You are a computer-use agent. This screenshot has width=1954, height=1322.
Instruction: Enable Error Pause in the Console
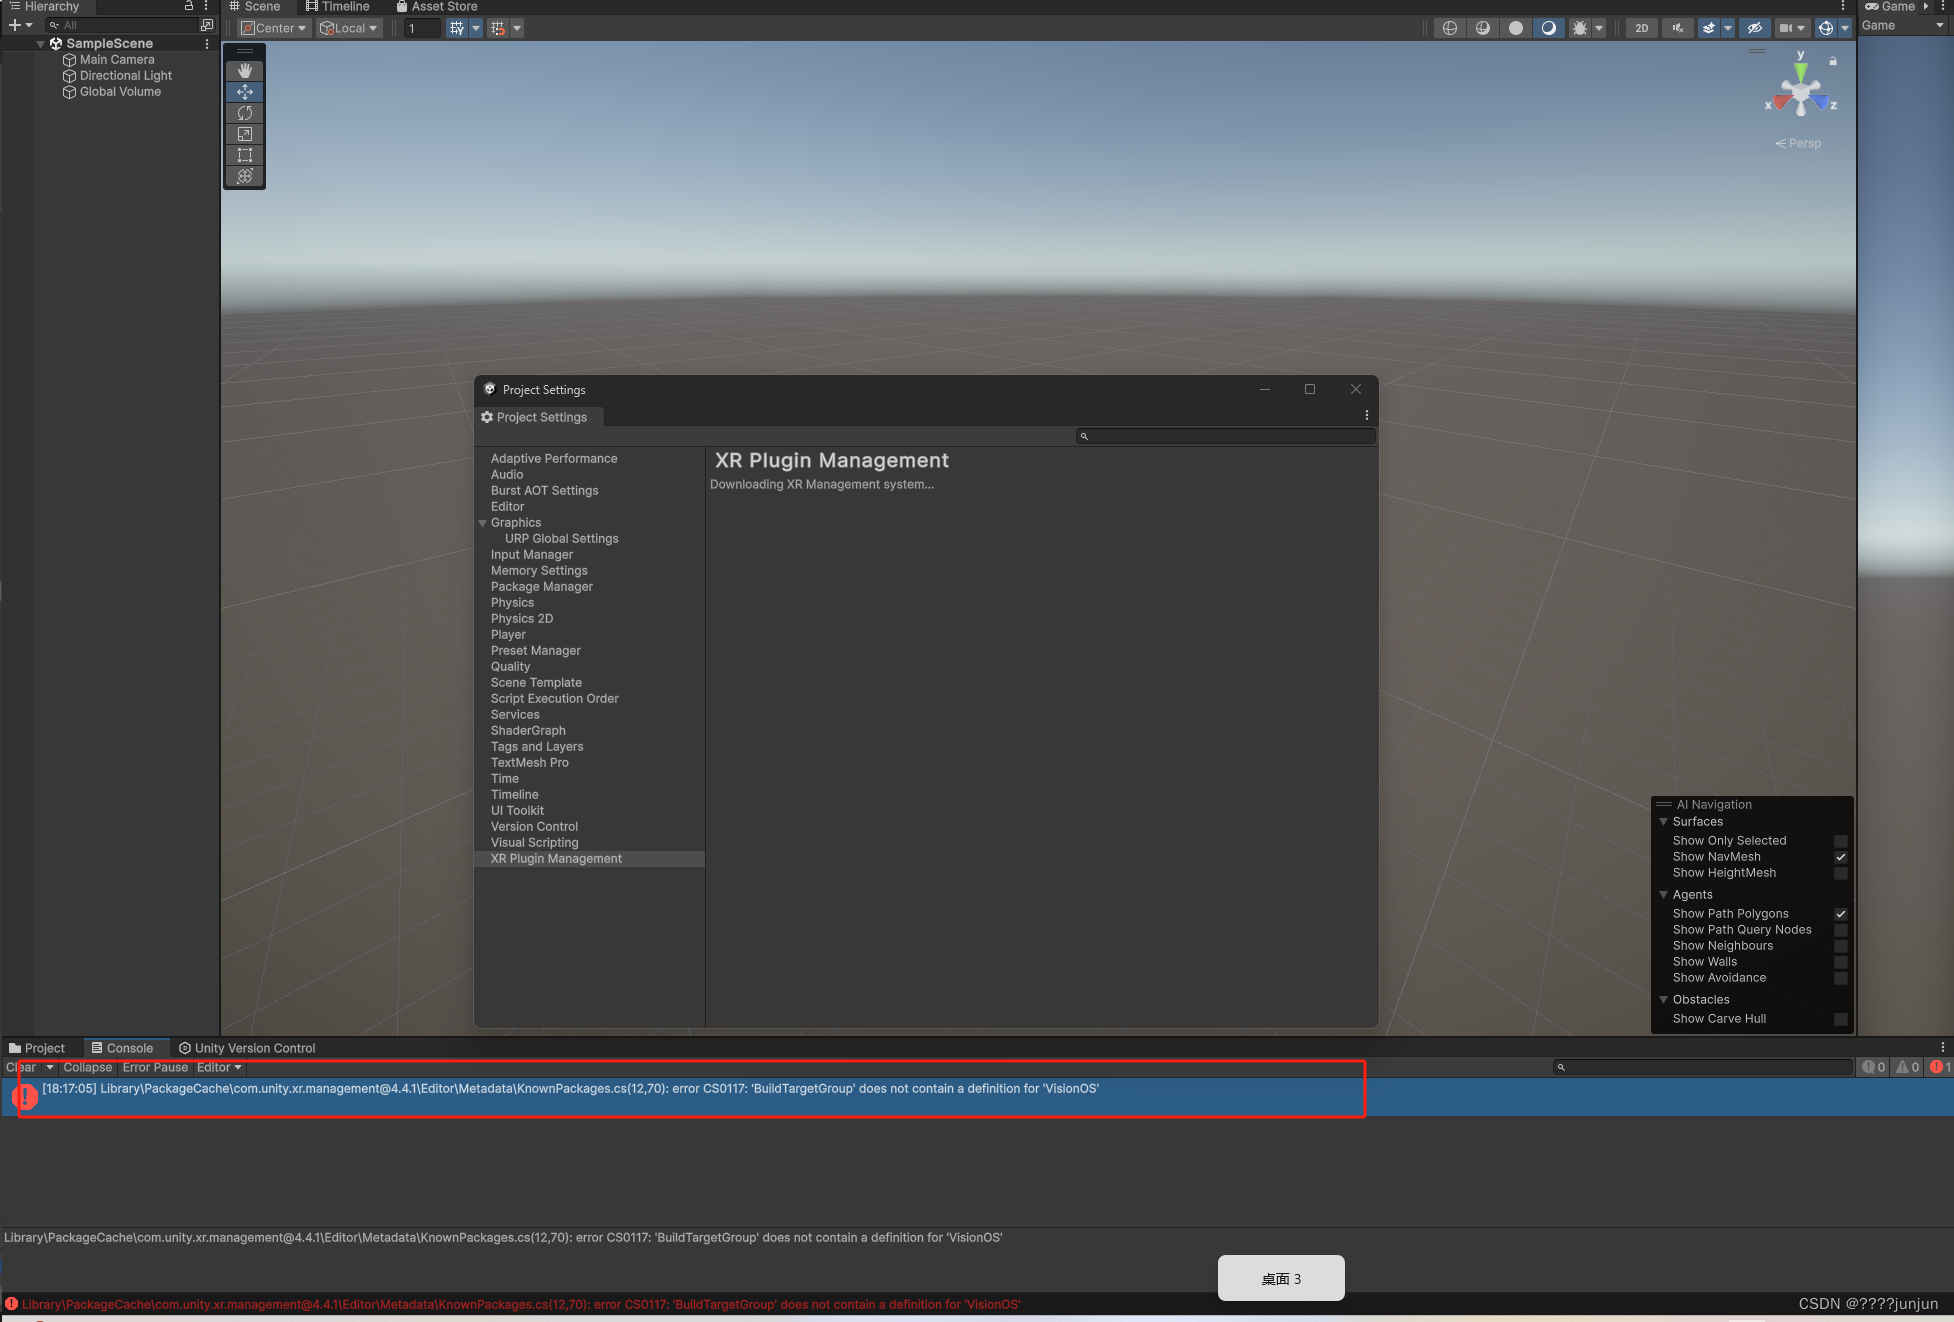click(x=155, y=1067)
